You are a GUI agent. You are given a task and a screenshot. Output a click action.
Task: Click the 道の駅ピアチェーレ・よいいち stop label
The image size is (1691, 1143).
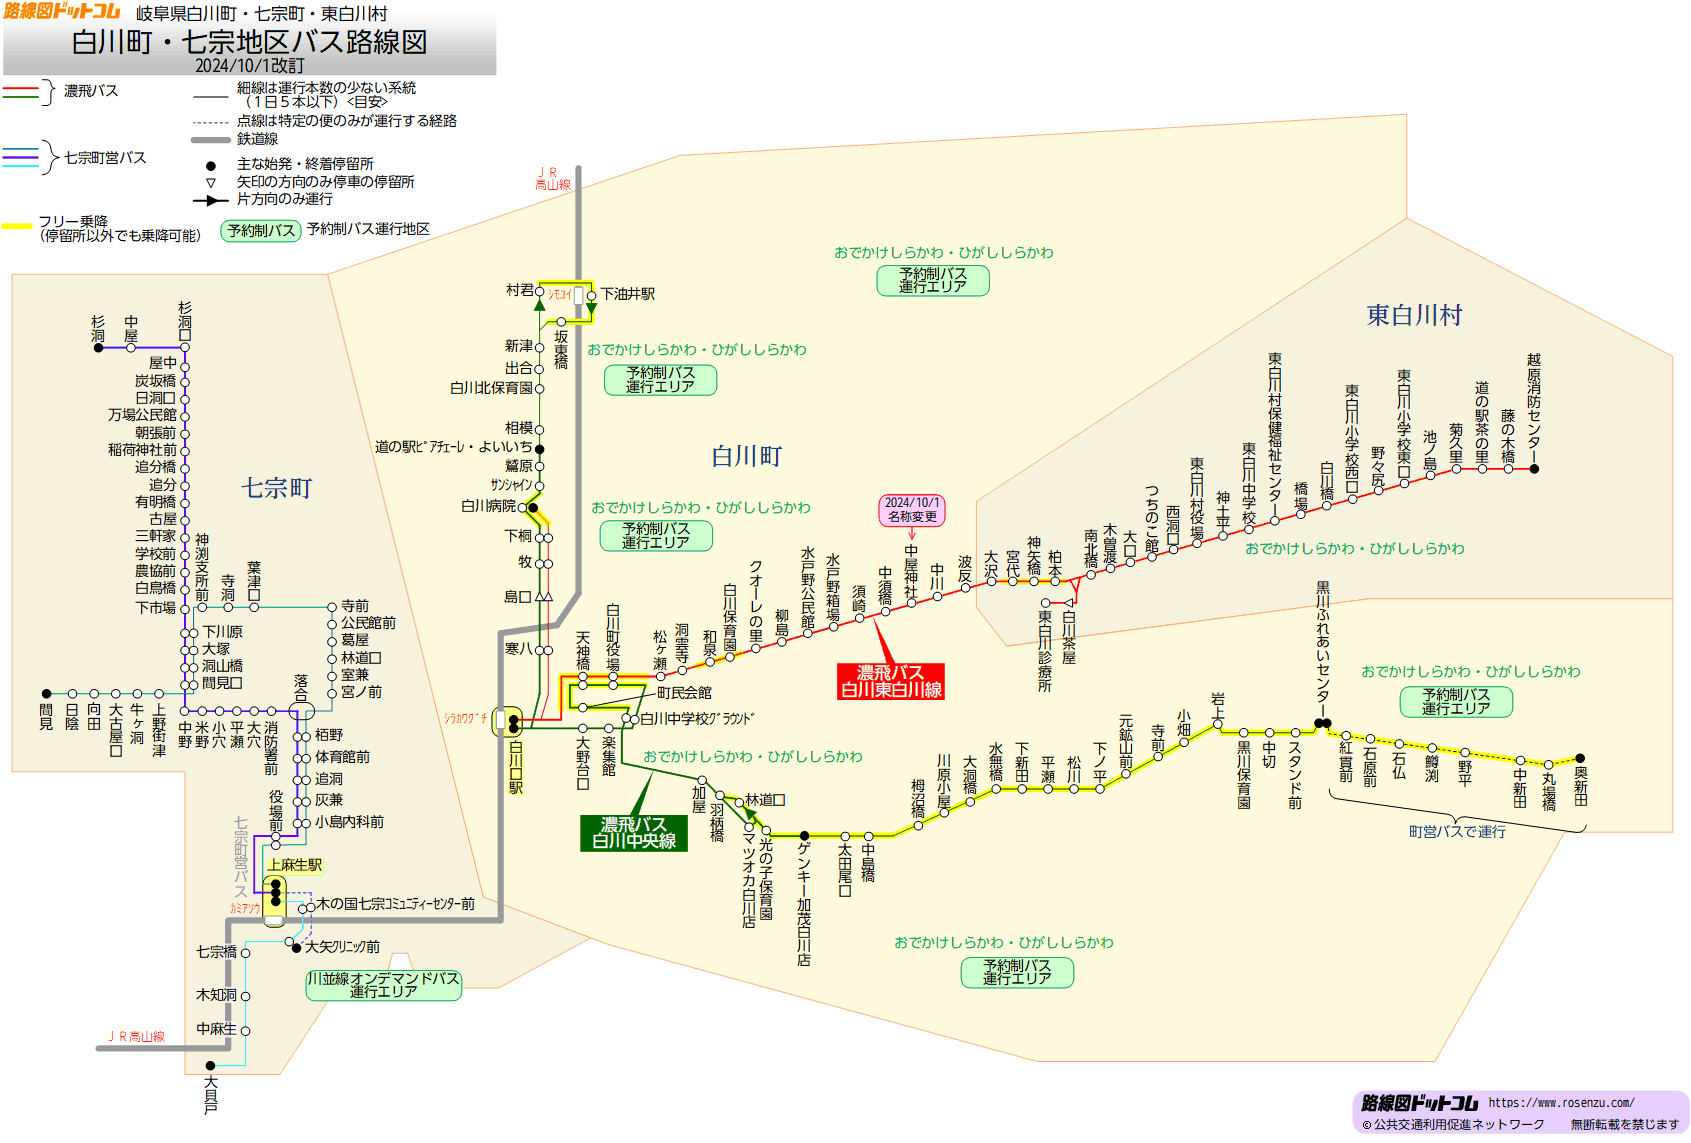click(x=453, y=447)
